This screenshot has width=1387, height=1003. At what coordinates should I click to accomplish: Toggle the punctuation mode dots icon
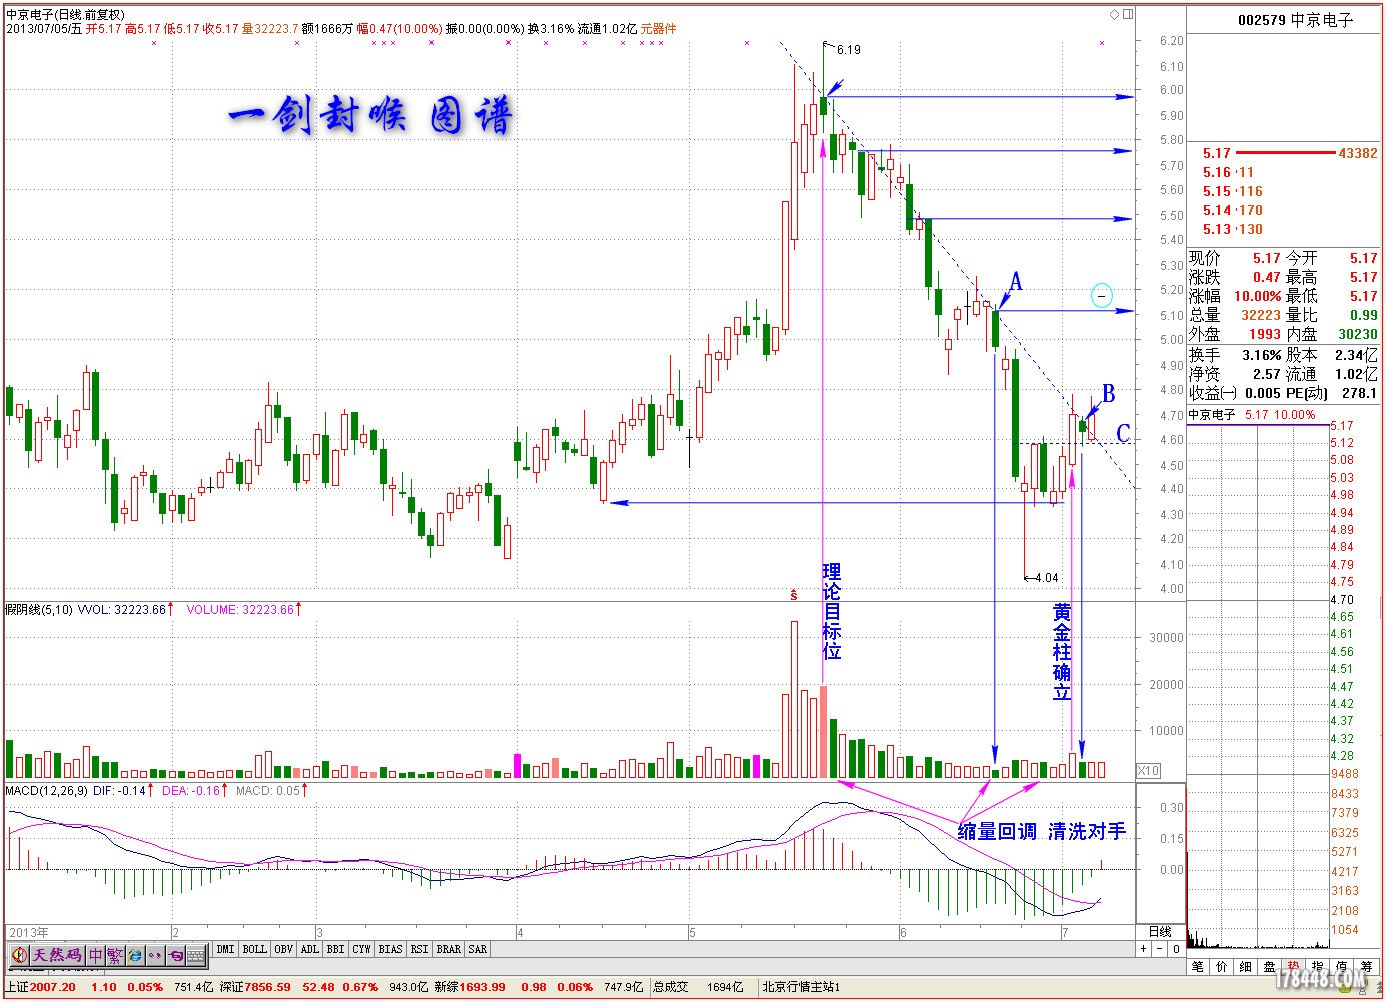[x=155, y=955]
